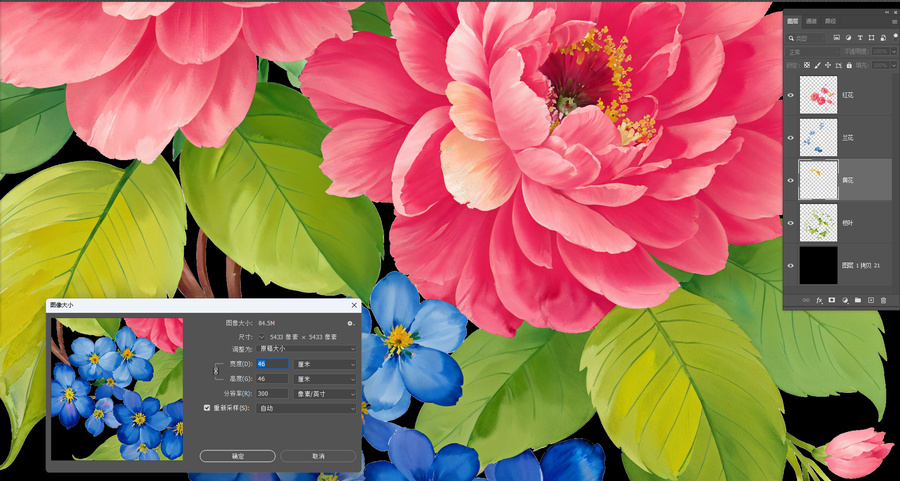Open the height unit 厘米 dropdown
The width and height of the screenshot is (900, 481).
[x=325, y=379]
